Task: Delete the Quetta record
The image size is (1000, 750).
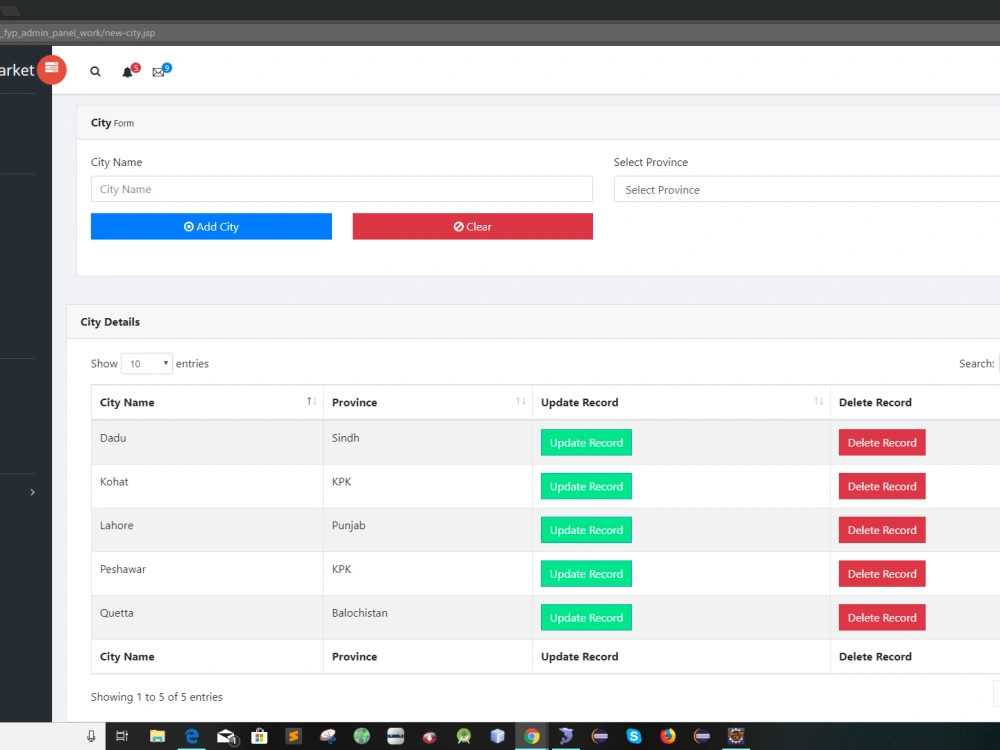Action: pos(882,617)
